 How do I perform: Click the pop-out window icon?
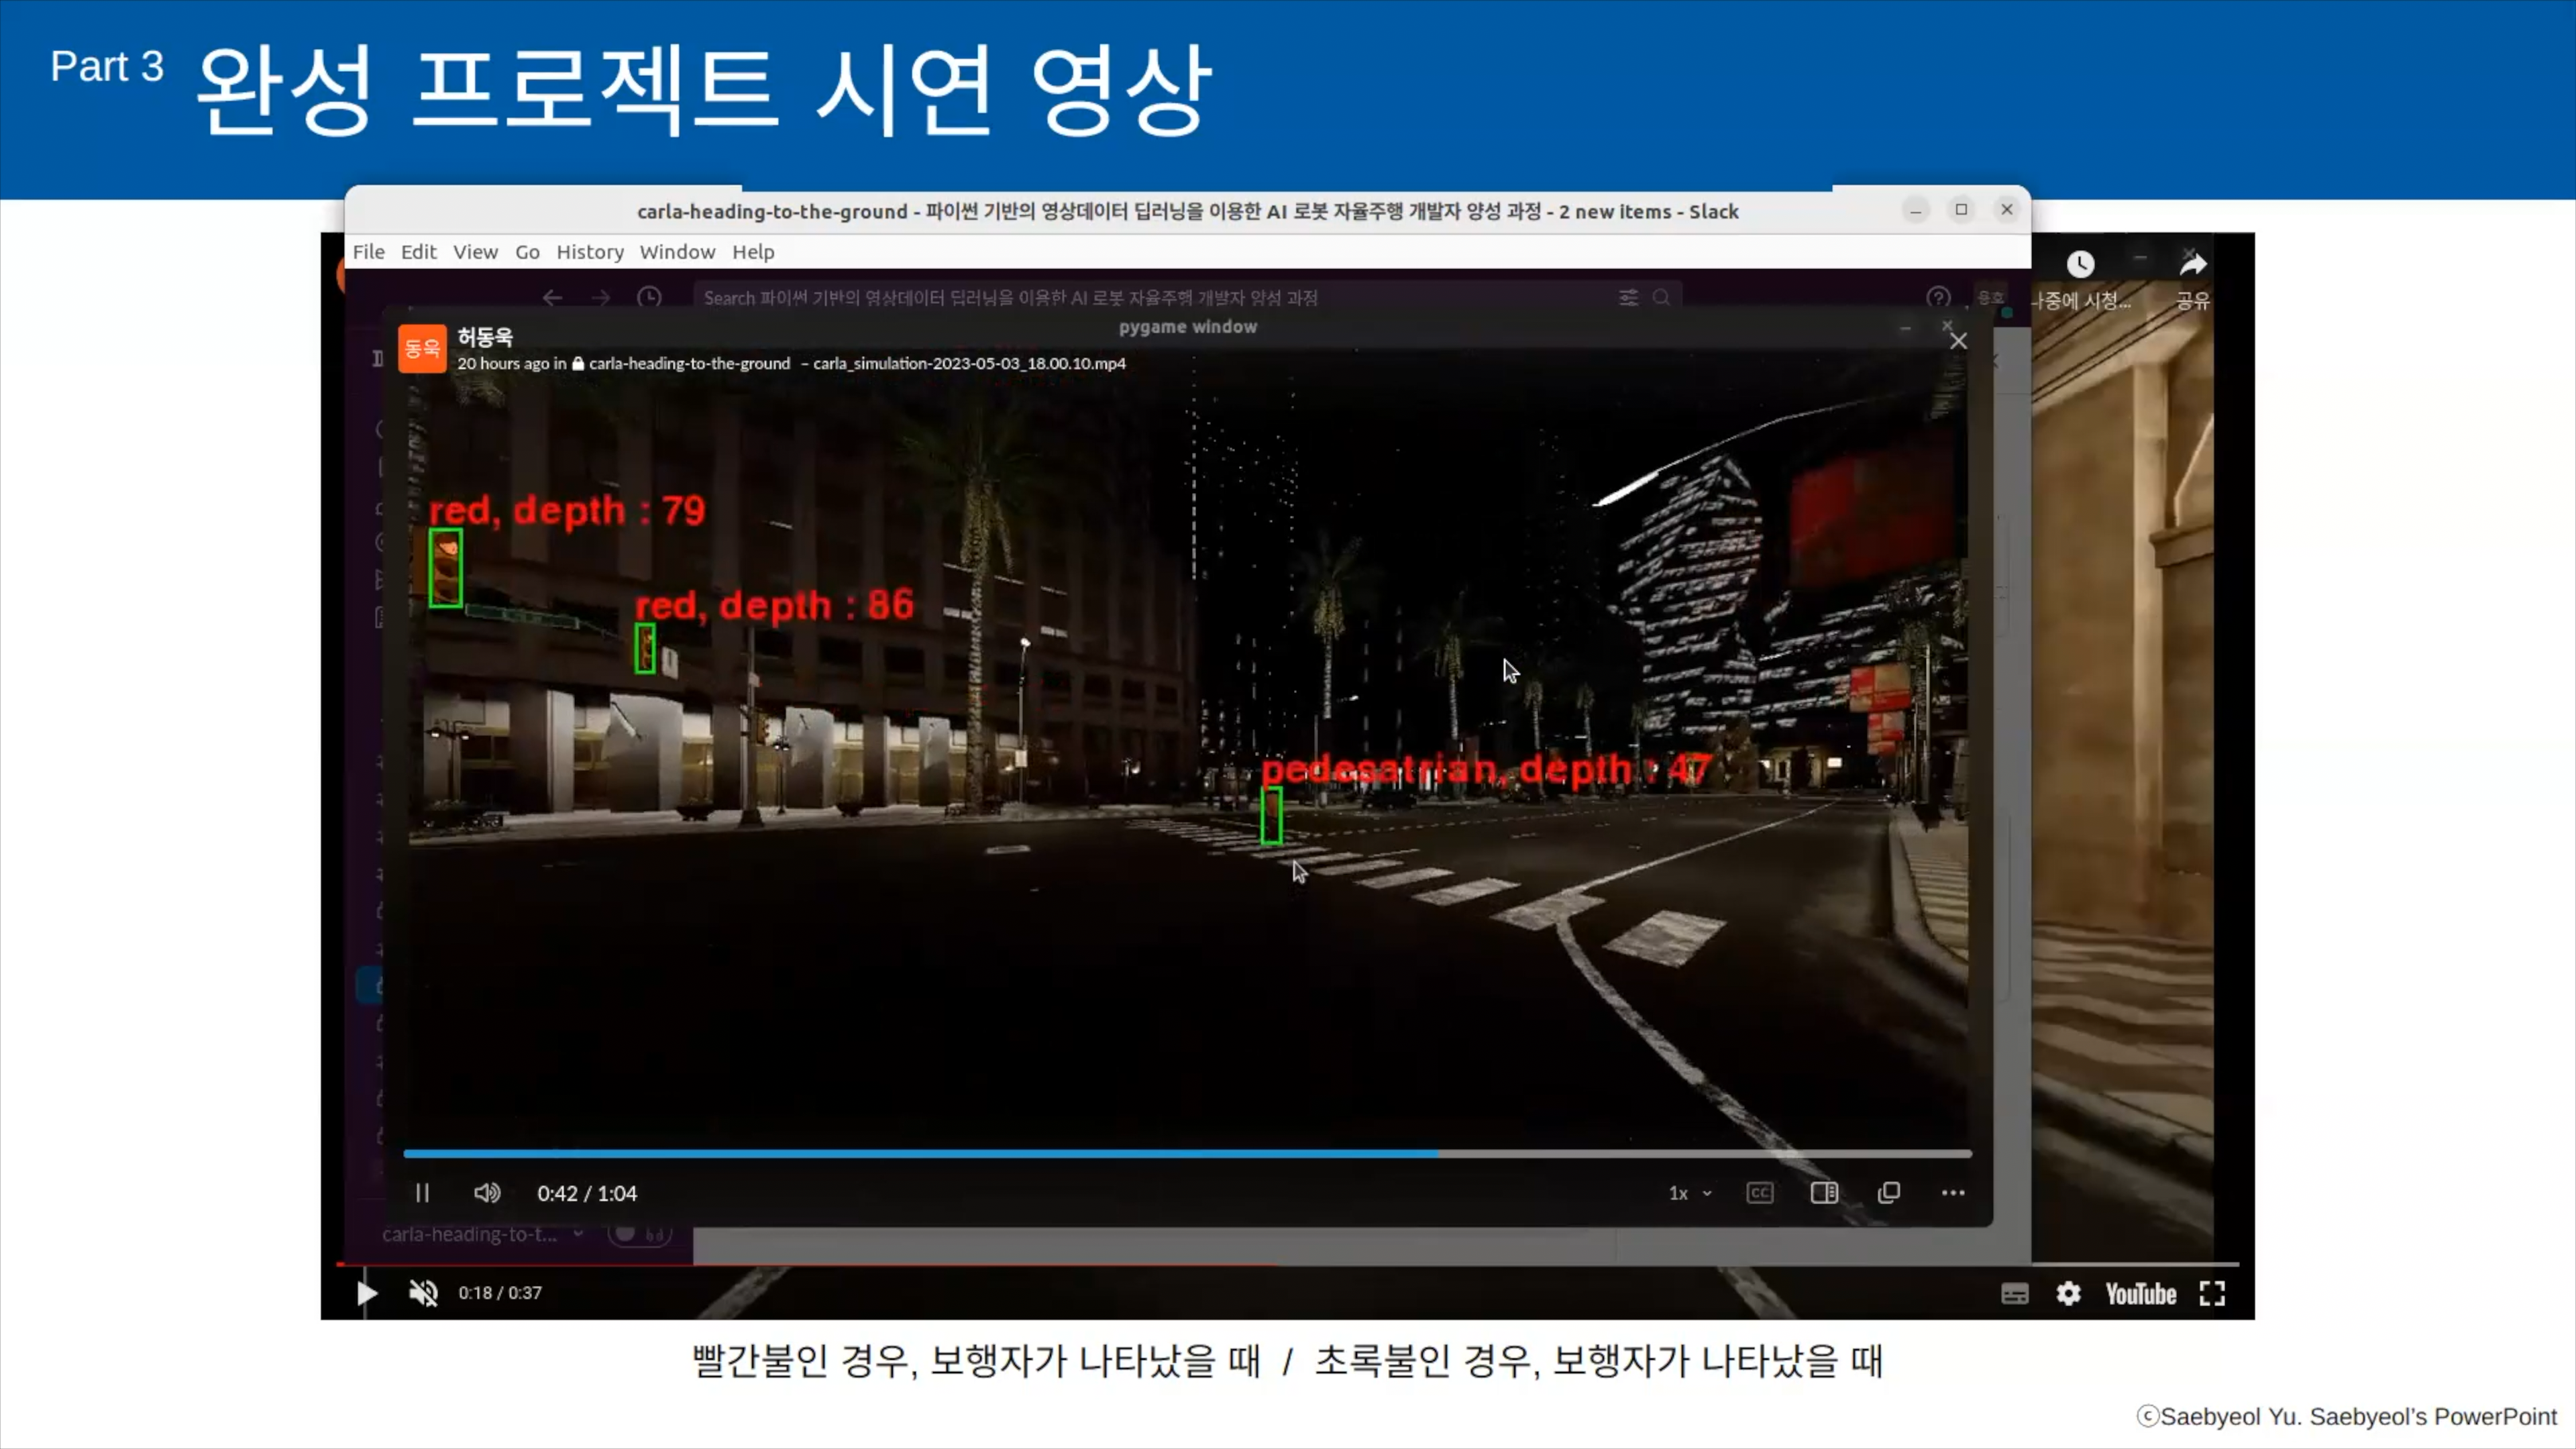(x=1888, y=1193)
